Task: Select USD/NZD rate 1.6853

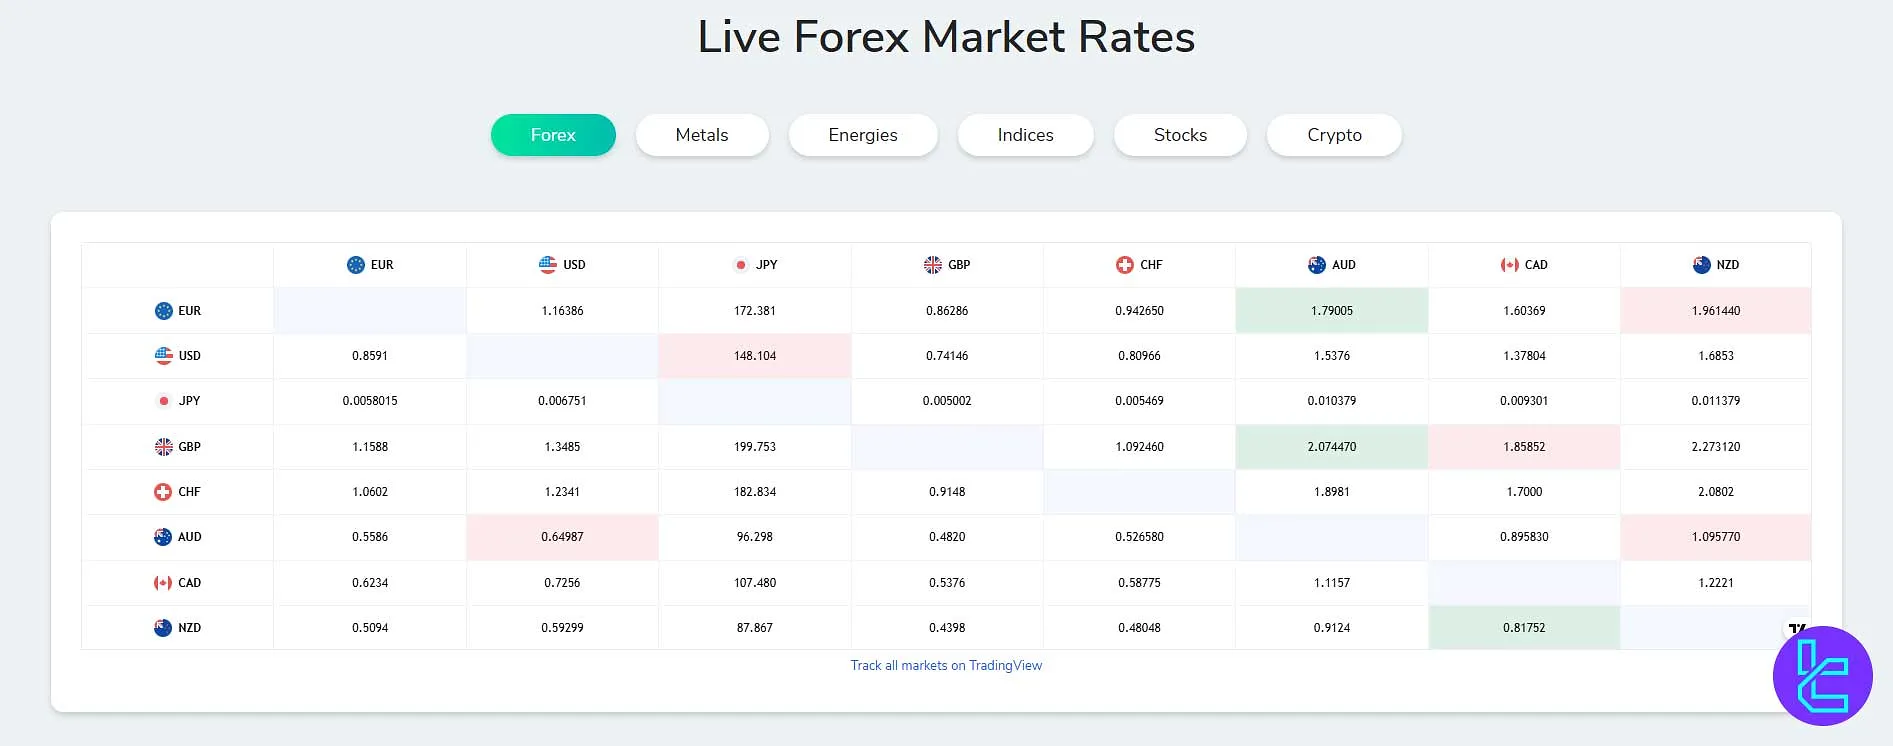Action: point(1716,356)
